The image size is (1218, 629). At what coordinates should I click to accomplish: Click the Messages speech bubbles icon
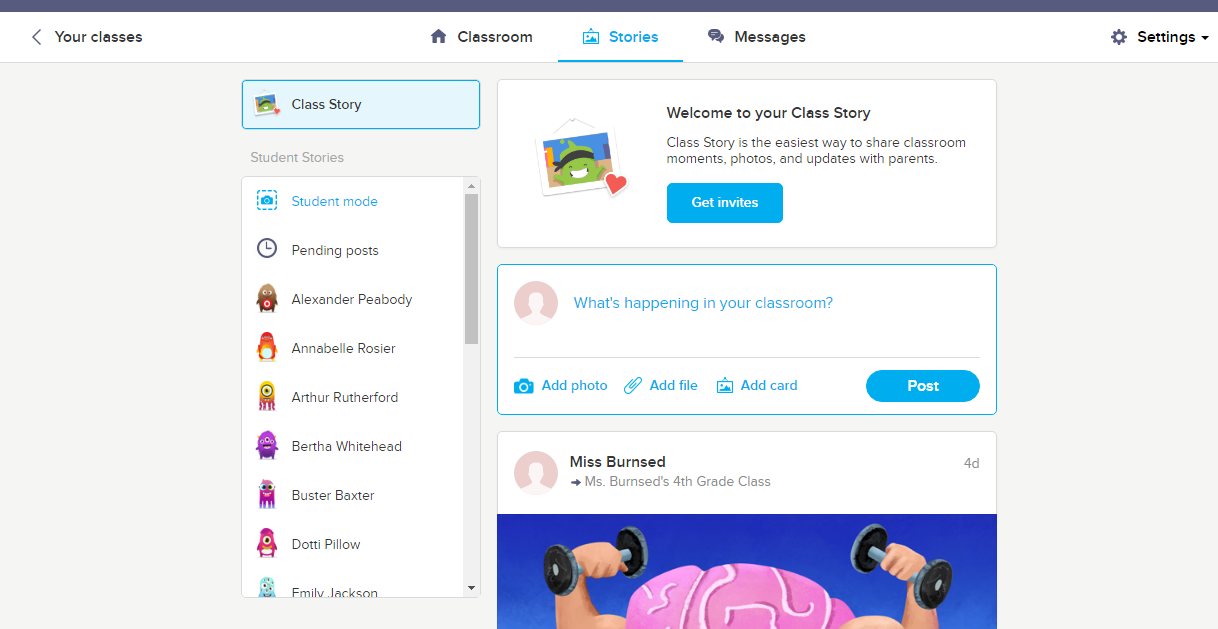click(716, 37)
